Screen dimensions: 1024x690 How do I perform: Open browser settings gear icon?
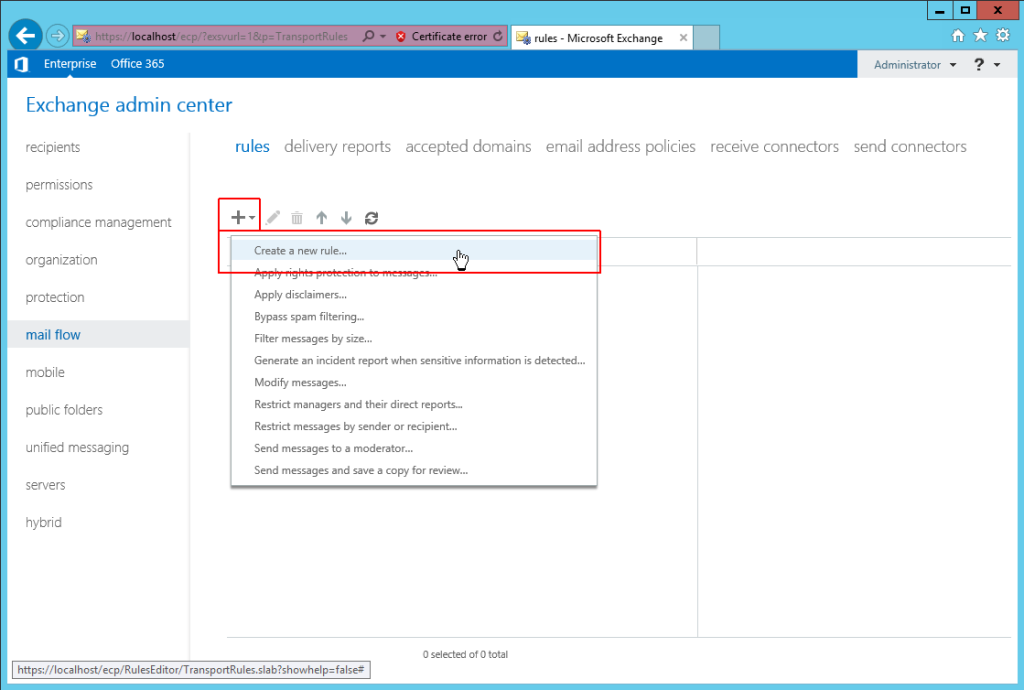1003,35
